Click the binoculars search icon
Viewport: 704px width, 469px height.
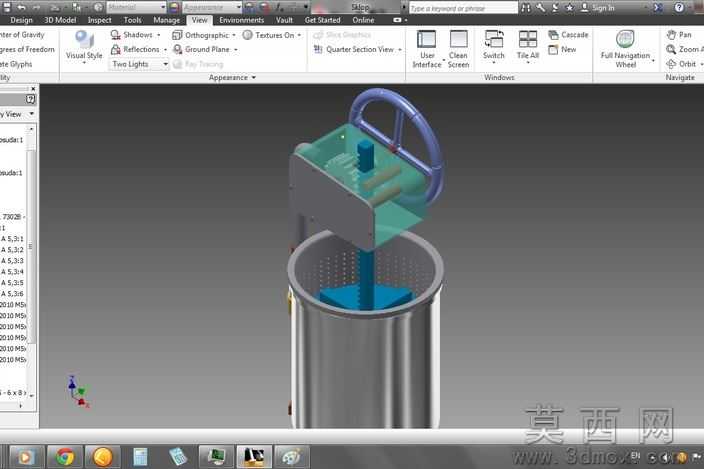(x=526, y=8)
